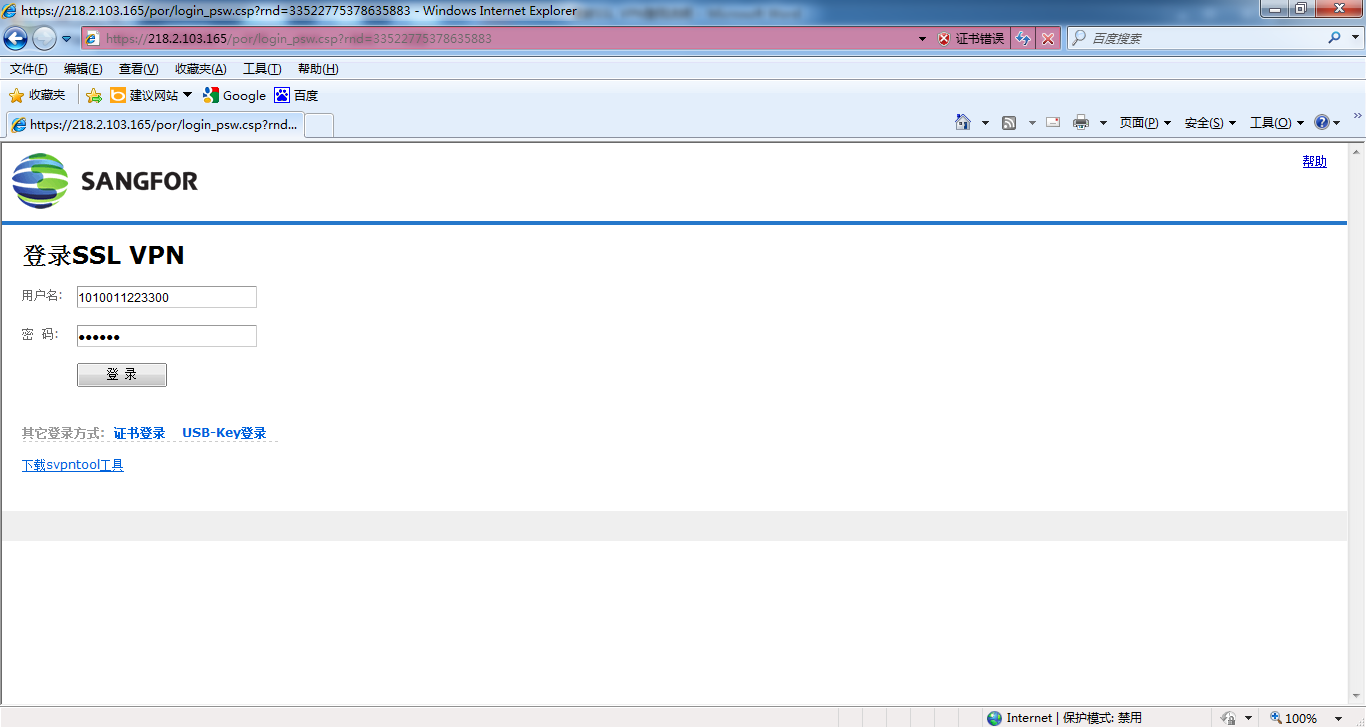Open the Google favorites bookmark
Image resolution: width=1366 pixels, height=728 pixels.
point(234,95)
